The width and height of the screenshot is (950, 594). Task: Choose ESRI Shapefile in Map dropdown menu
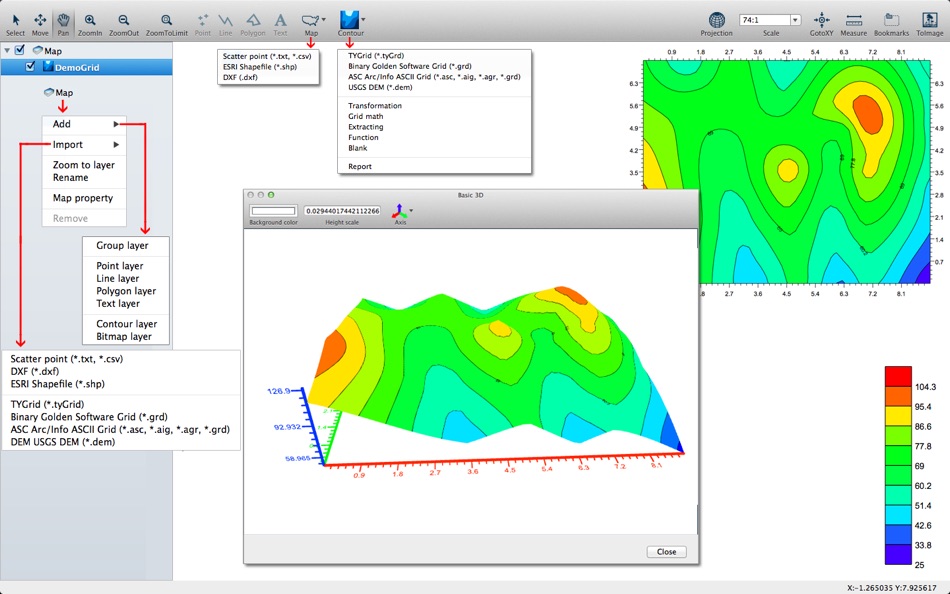pos(260,67)
